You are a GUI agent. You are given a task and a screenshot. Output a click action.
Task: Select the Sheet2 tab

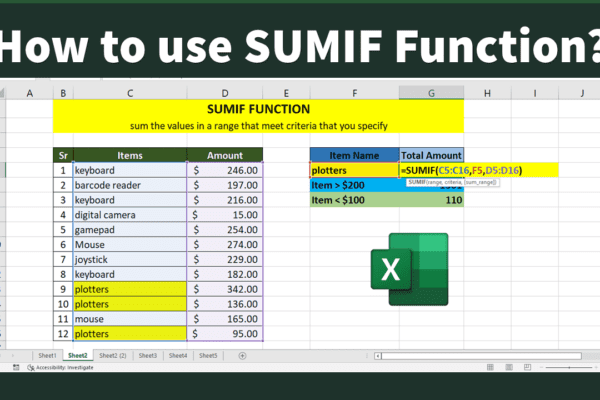tap(78, 356)
